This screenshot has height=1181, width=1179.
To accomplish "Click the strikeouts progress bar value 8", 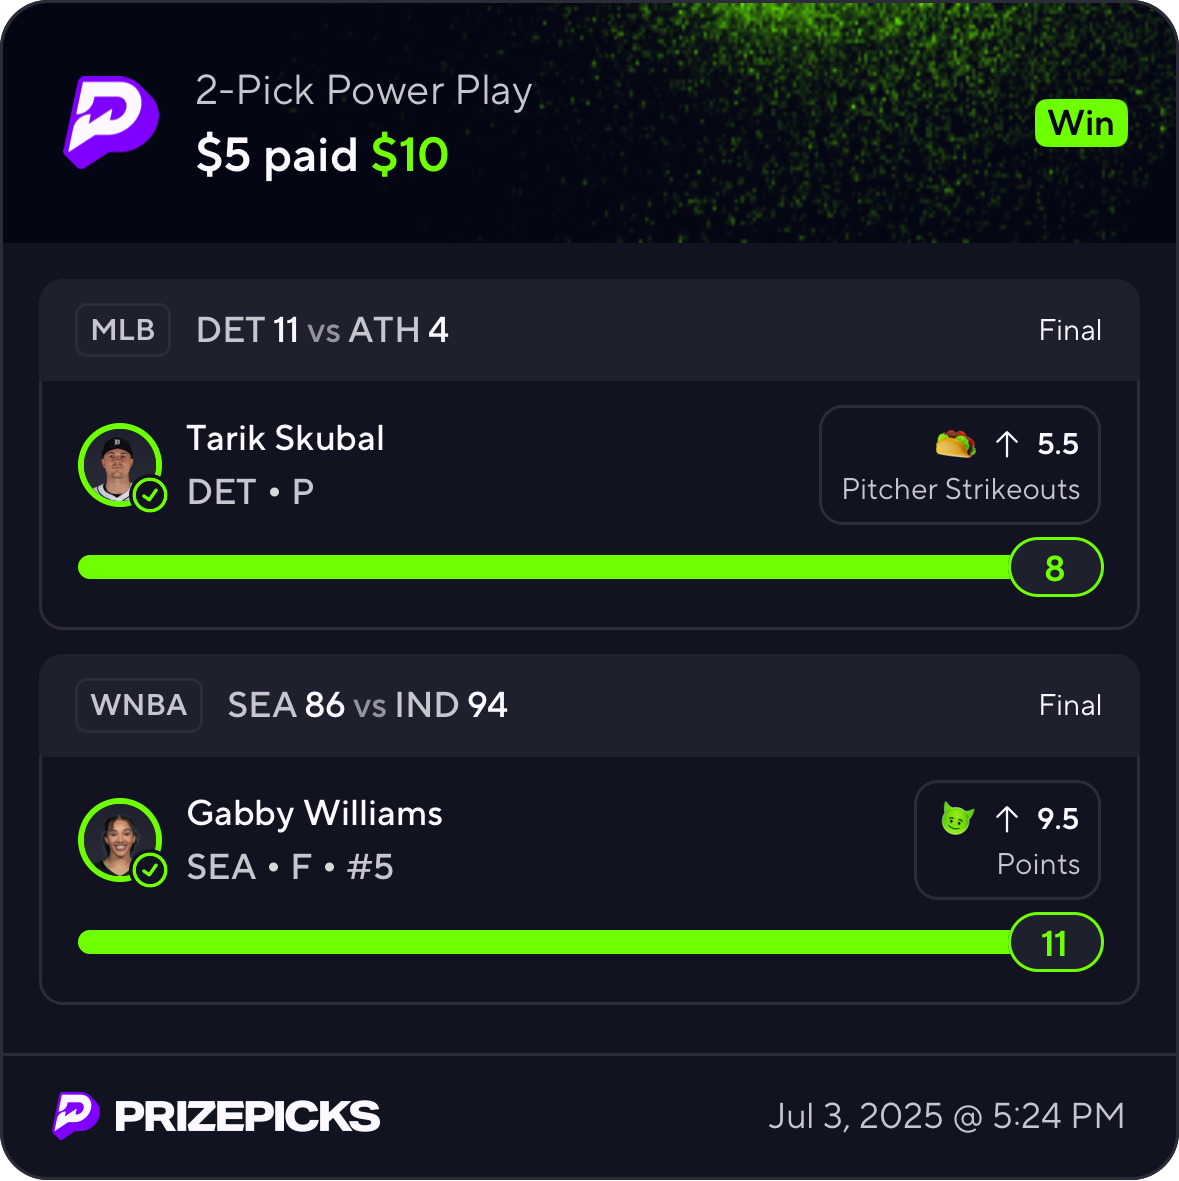I will (x=1055, y=568).
